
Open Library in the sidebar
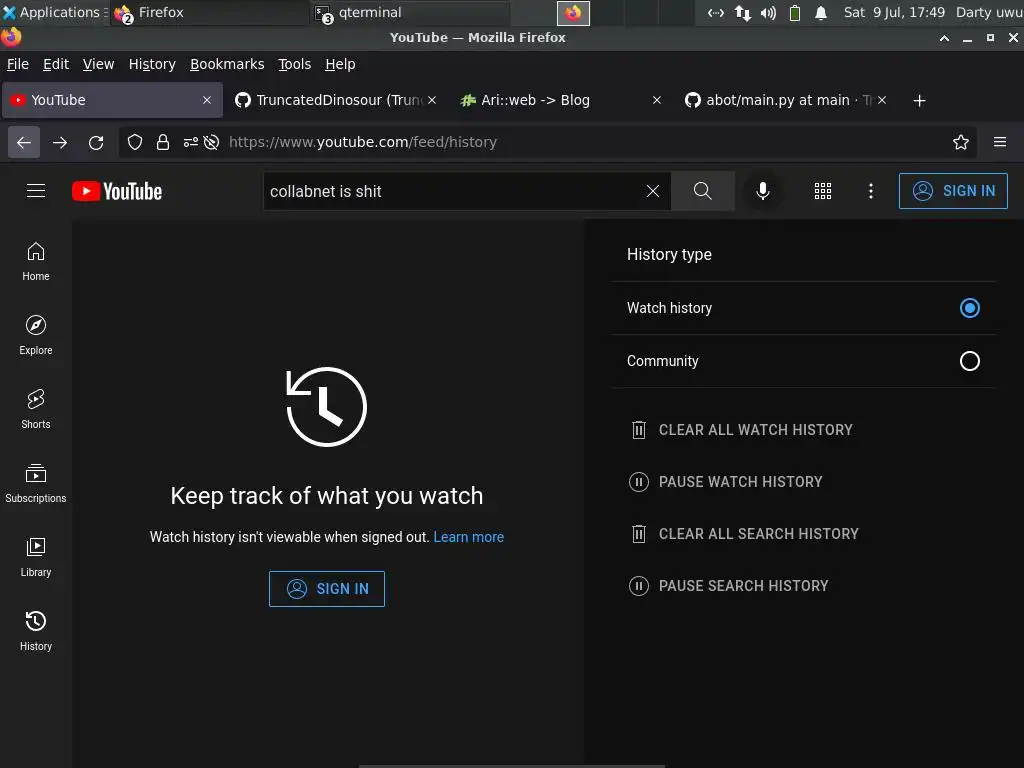pos(36,557)
